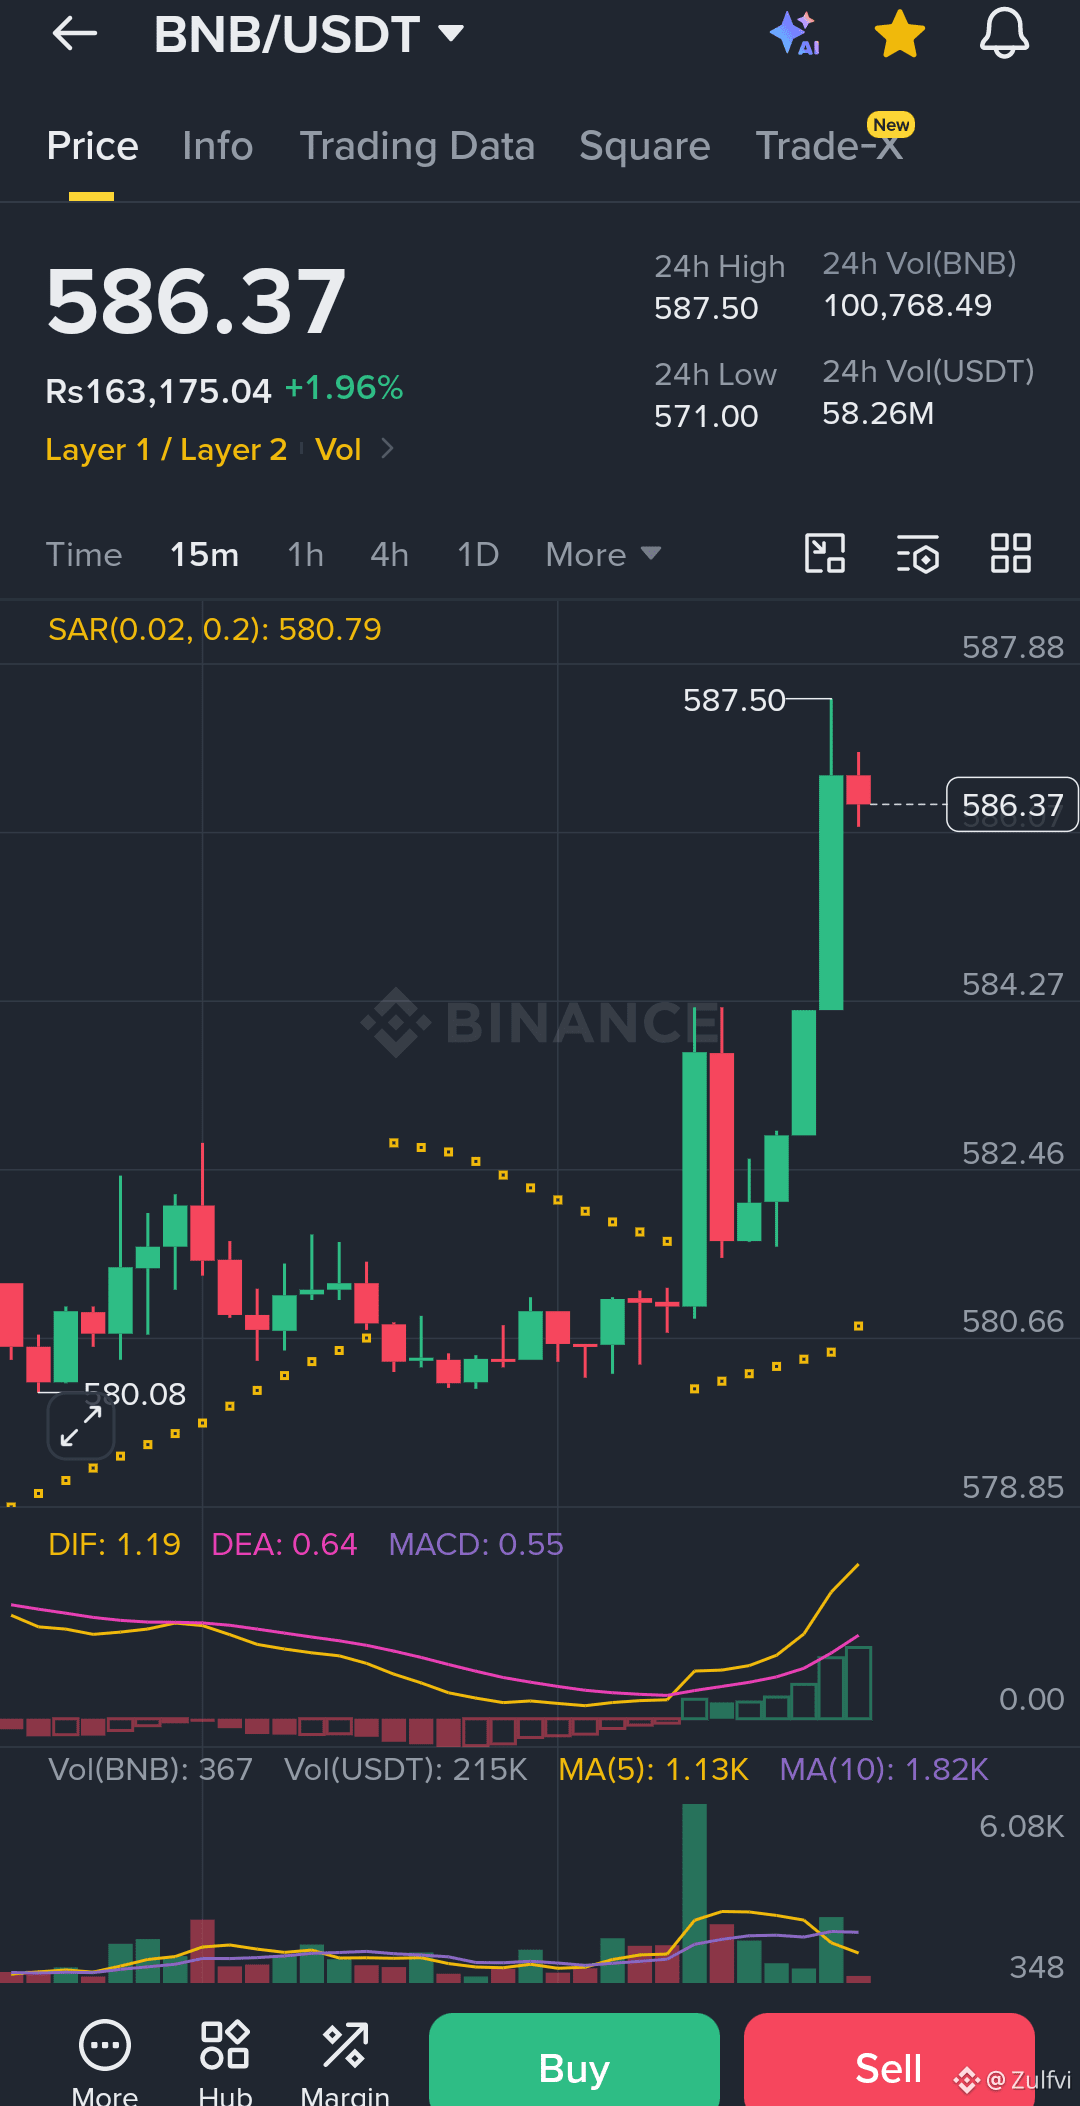Open price alerts bell icon
The width and height of the screenshot is (1080, 2106).
click(1004, 34)
